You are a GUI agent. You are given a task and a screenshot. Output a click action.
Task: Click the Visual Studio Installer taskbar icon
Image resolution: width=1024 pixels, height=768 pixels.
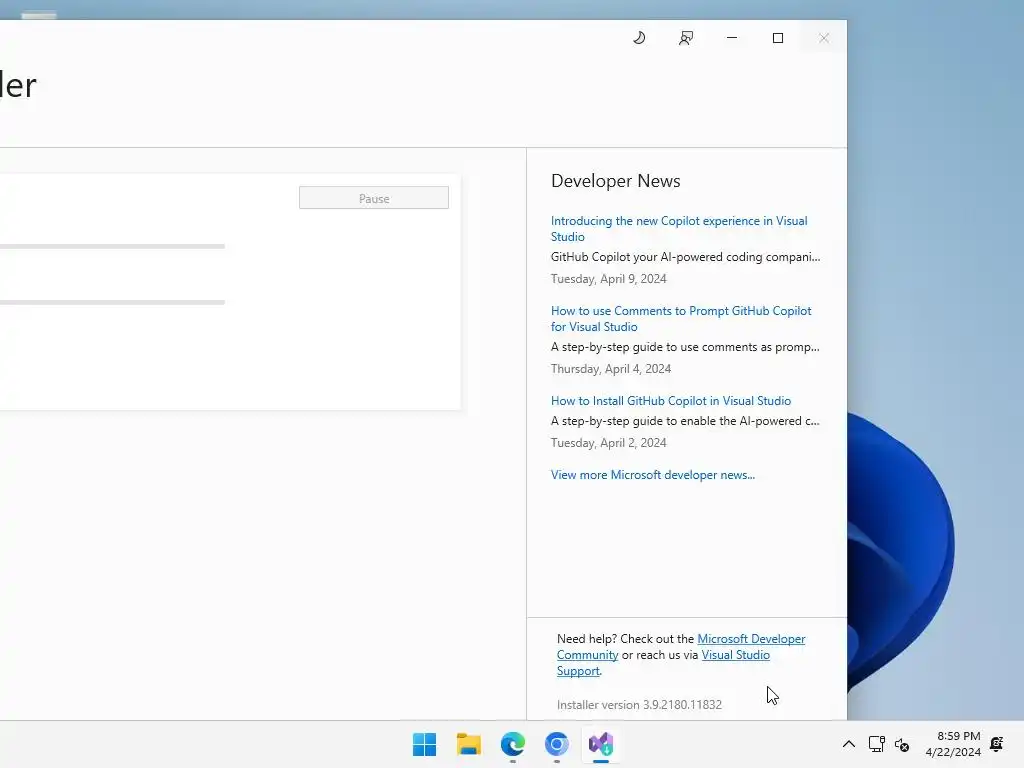pos(601,744)
